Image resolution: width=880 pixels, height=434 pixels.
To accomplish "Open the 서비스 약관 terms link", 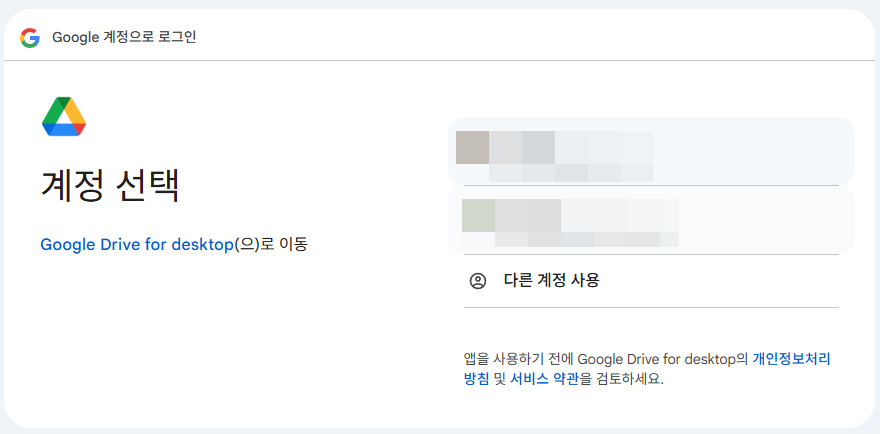I will 544,379.
